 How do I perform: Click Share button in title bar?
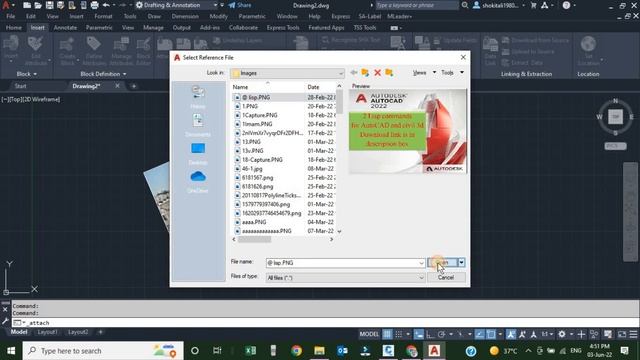point(240,5)
